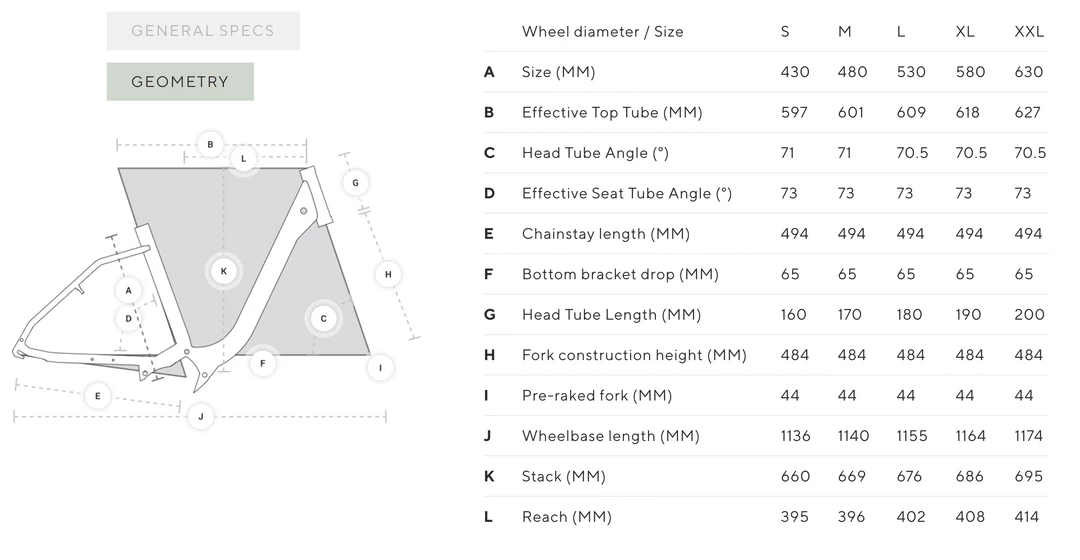Select the K stack marker on the diagram
This screenshot has height=560, width=1080.
[224, 271]
